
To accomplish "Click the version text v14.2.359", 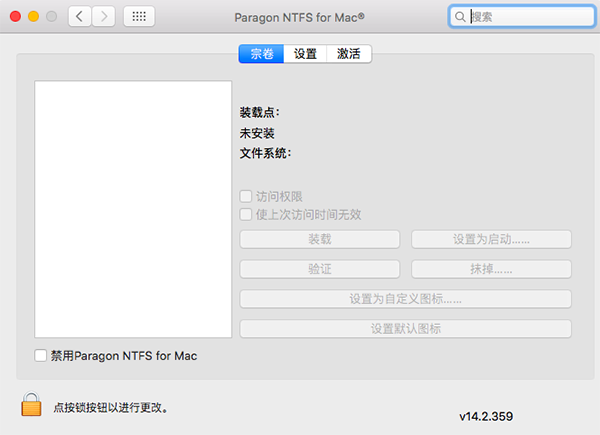I will [x=486, y=416].
